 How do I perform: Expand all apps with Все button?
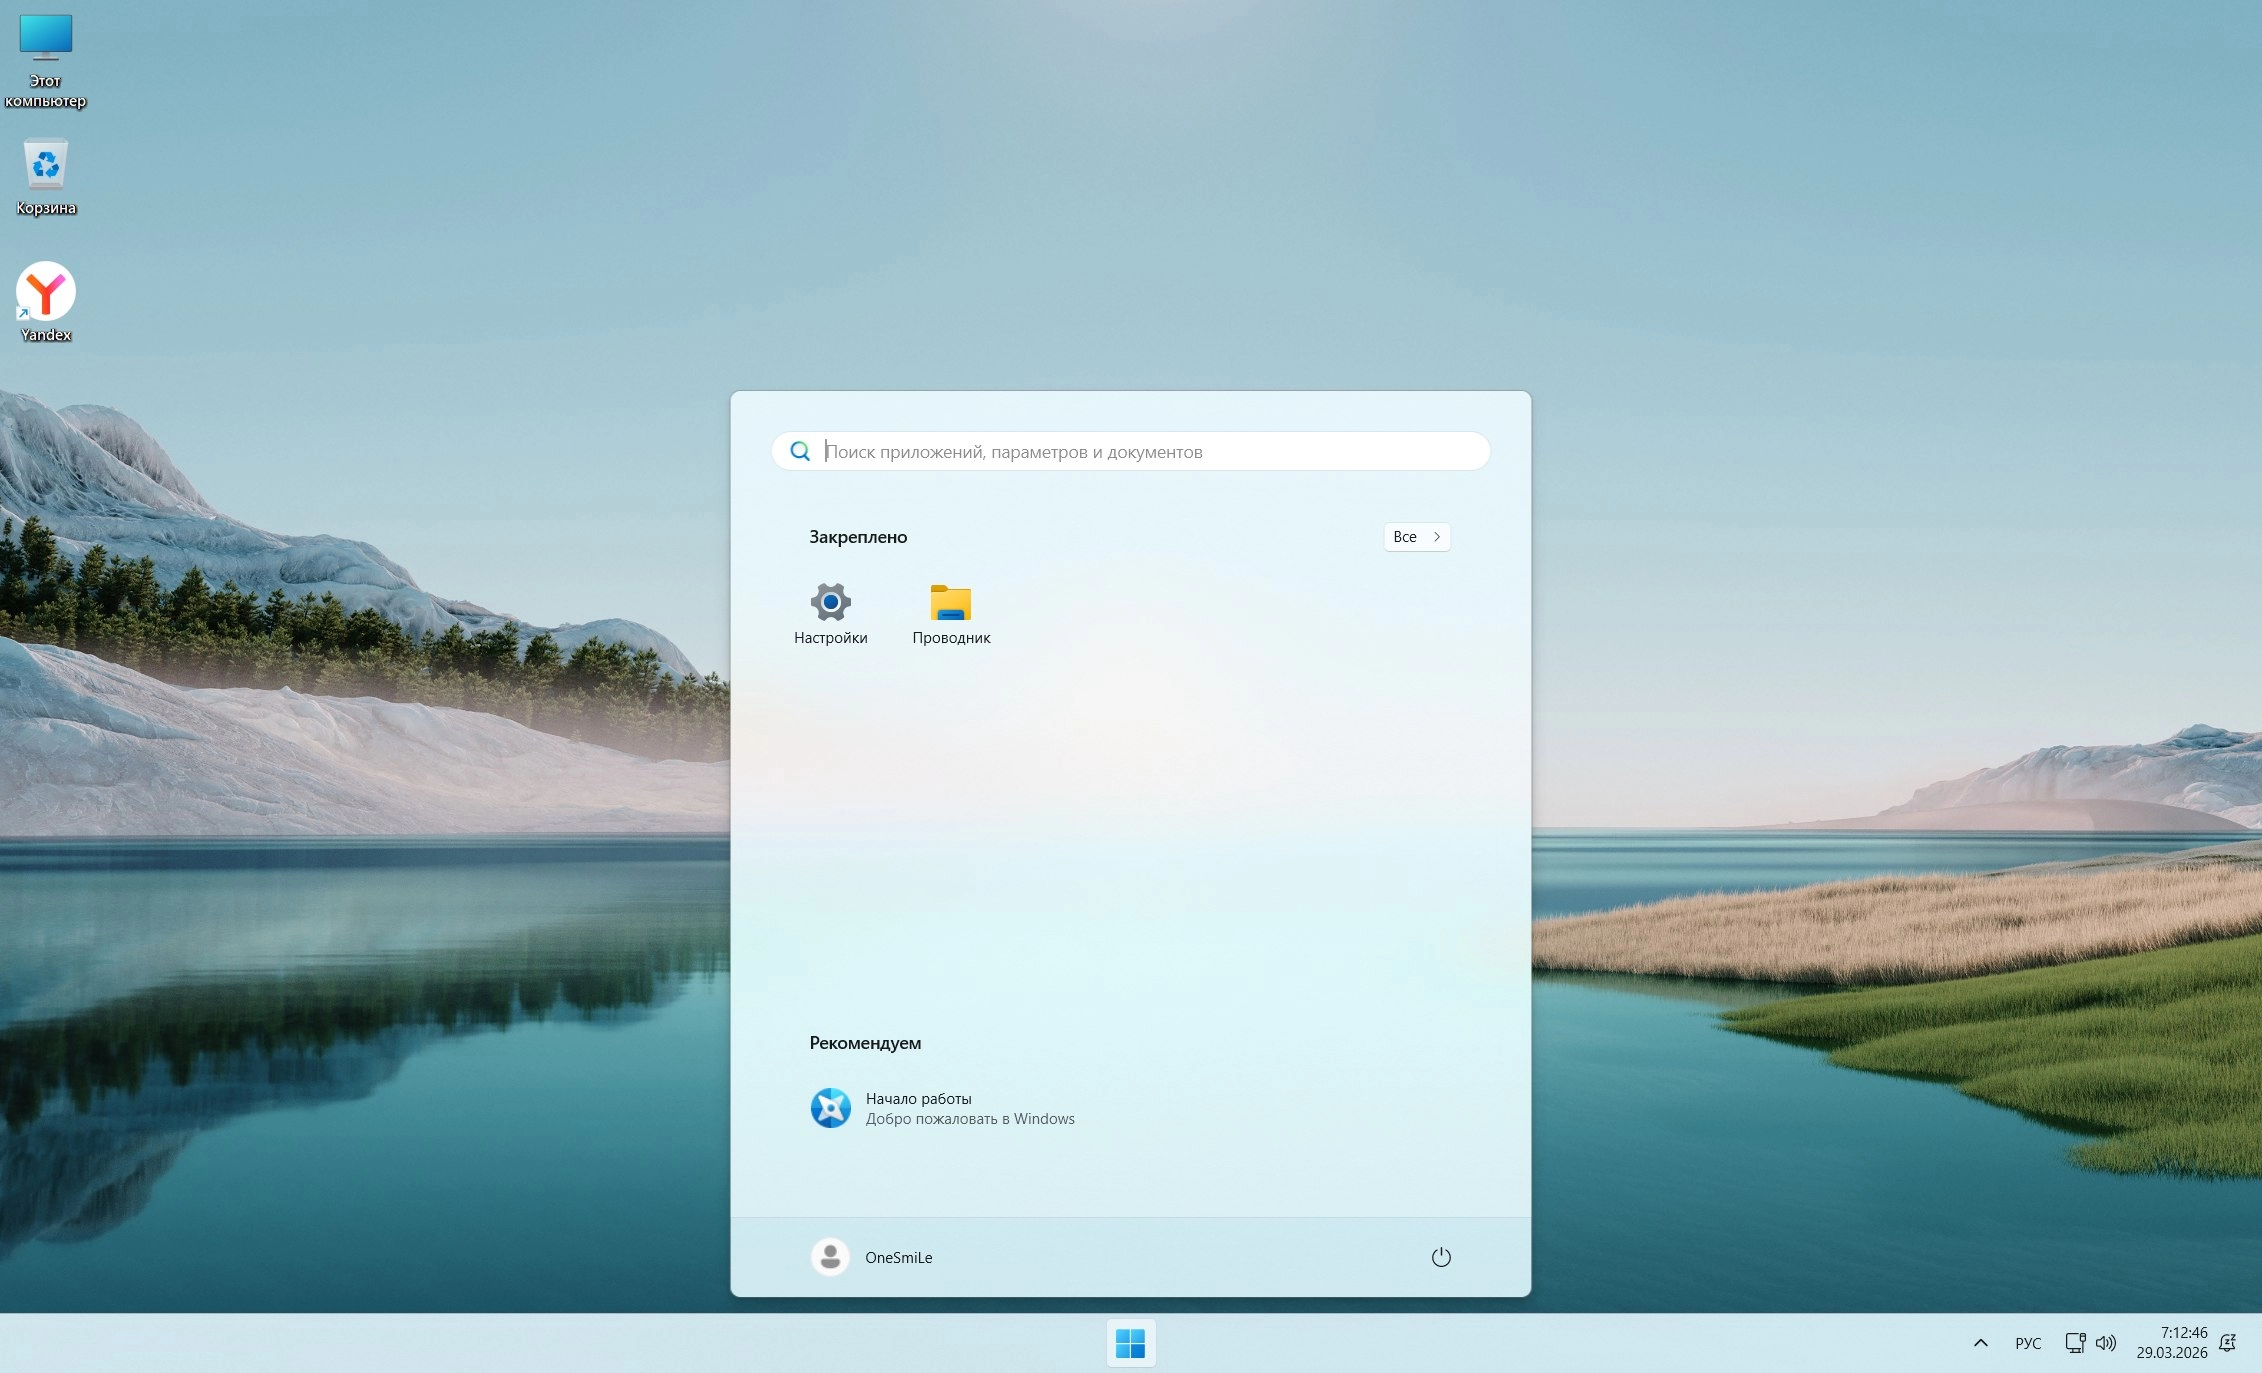click(1416, 537)
